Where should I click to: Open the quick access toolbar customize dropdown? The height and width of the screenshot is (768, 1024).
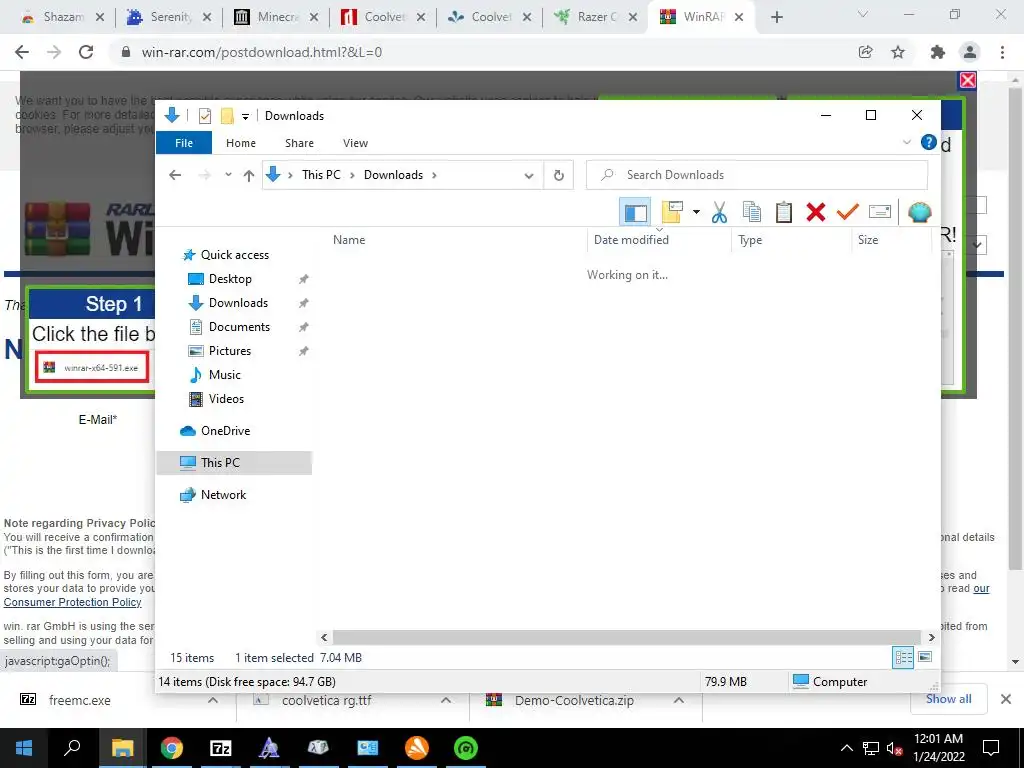point(245,116)
